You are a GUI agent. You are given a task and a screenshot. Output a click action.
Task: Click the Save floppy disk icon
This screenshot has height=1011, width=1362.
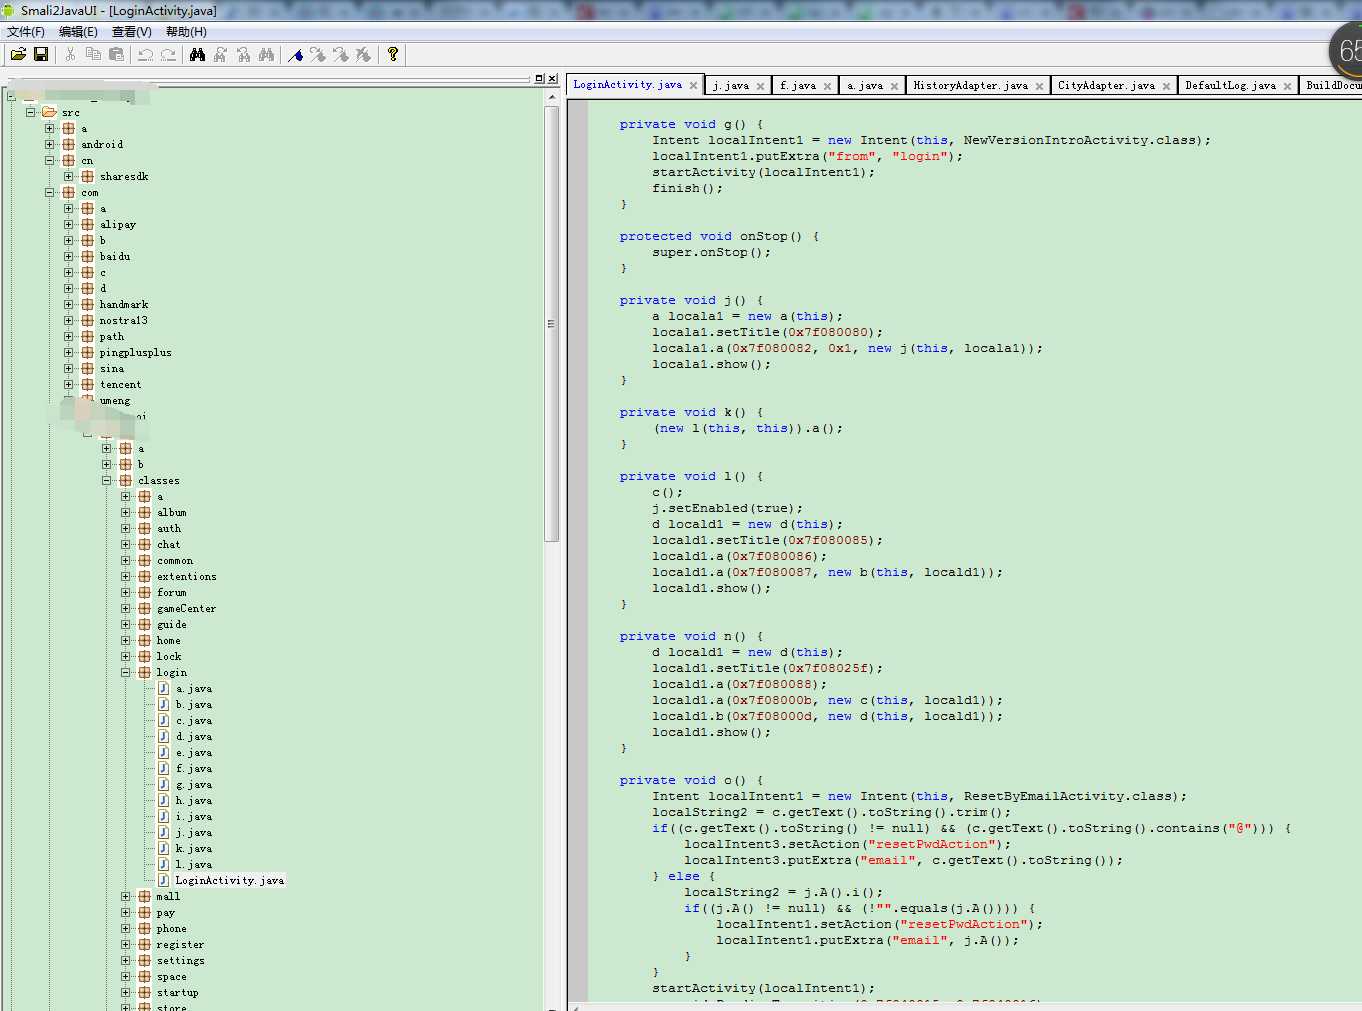41,55
